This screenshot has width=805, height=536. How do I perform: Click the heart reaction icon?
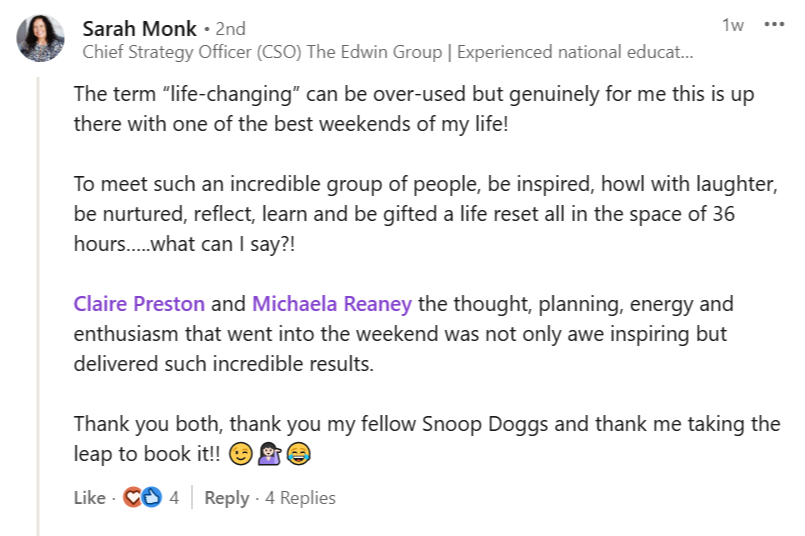tap(133, 497)
